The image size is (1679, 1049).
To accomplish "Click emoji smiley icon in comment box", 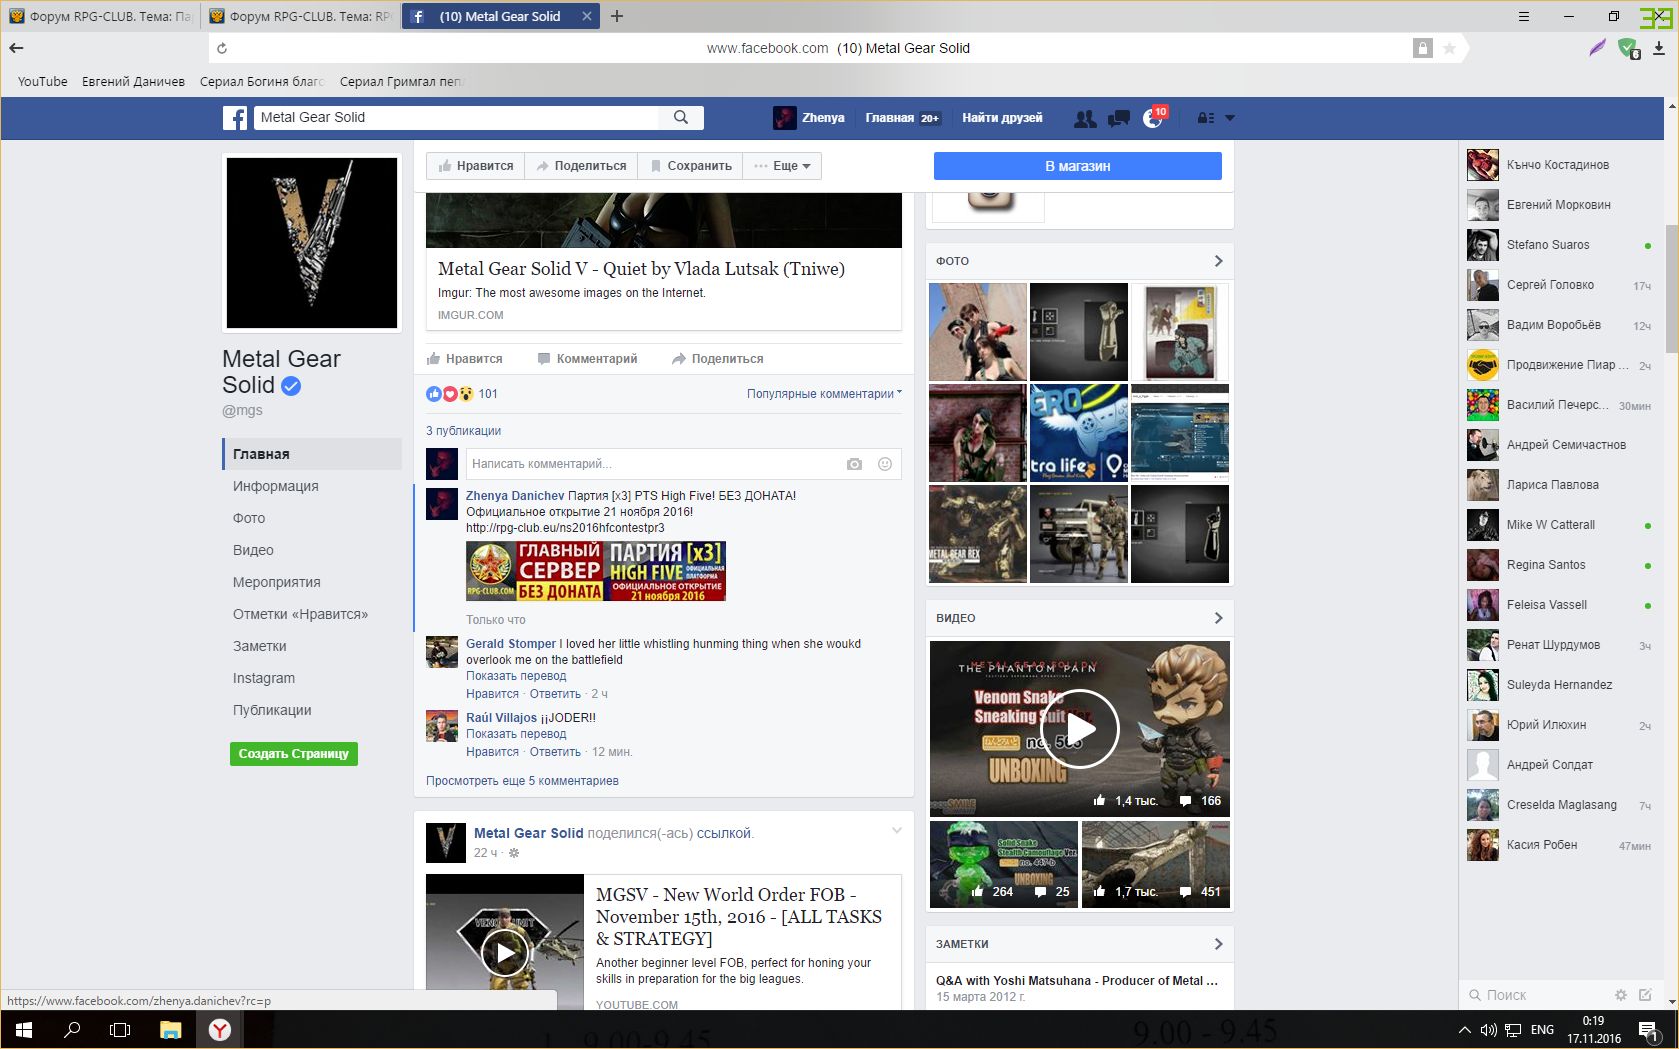I will coord(885,464).
